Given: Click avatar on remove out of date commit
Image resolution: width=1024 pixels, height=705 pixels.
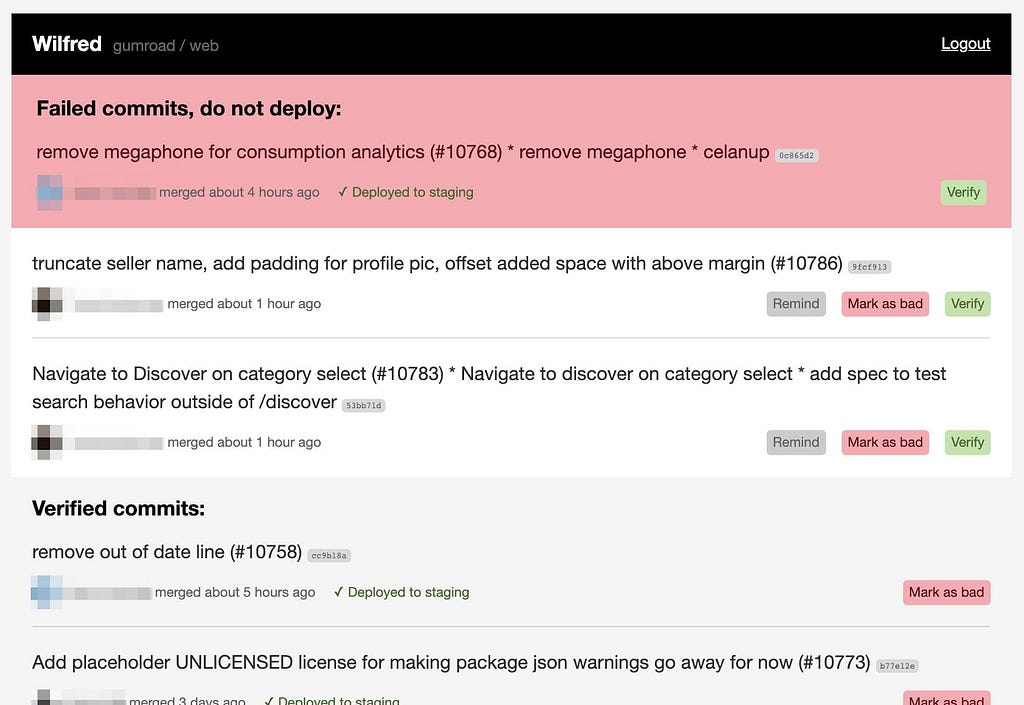Looking at the screenshot, I should (47, 592).
